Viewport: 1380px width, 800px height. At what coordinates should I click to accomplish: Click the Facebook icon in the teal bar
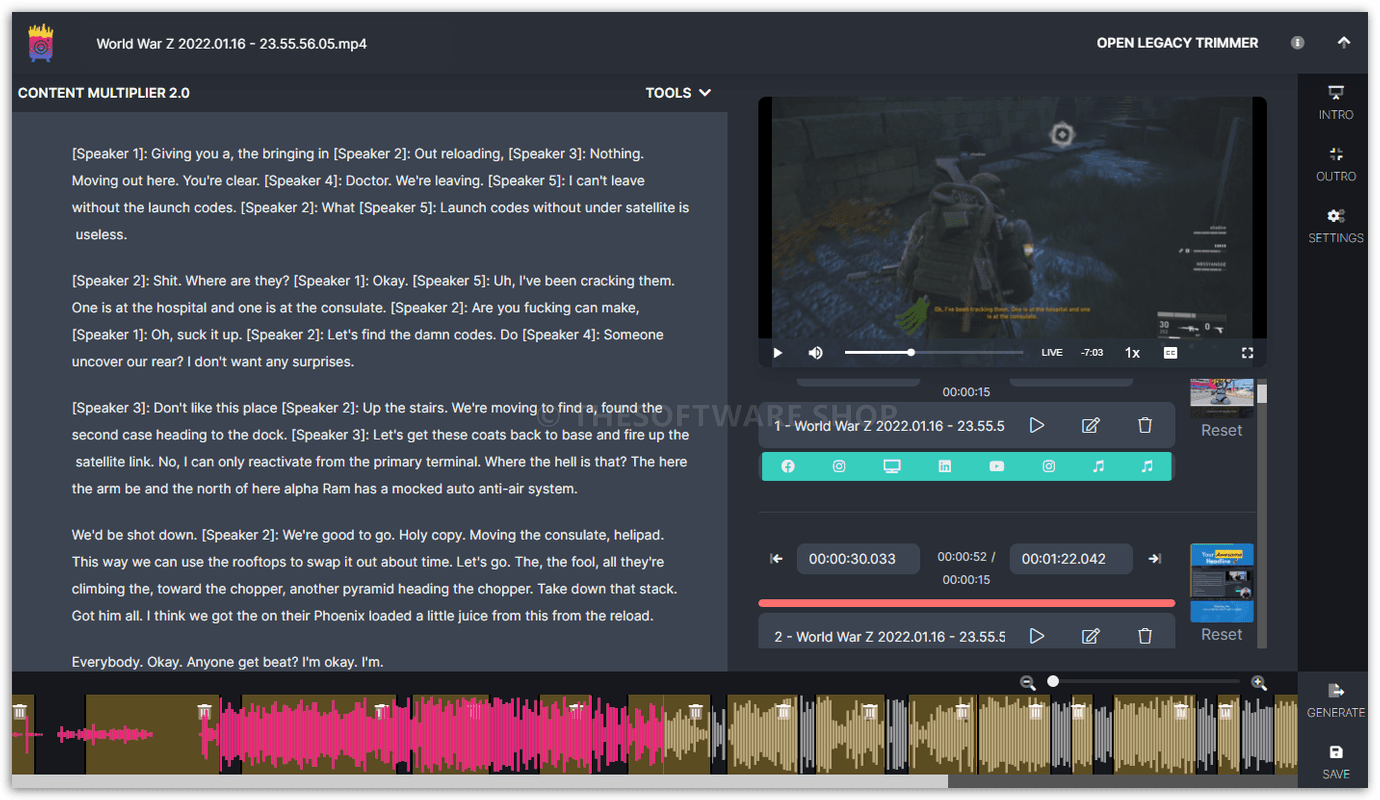(788, 467)
